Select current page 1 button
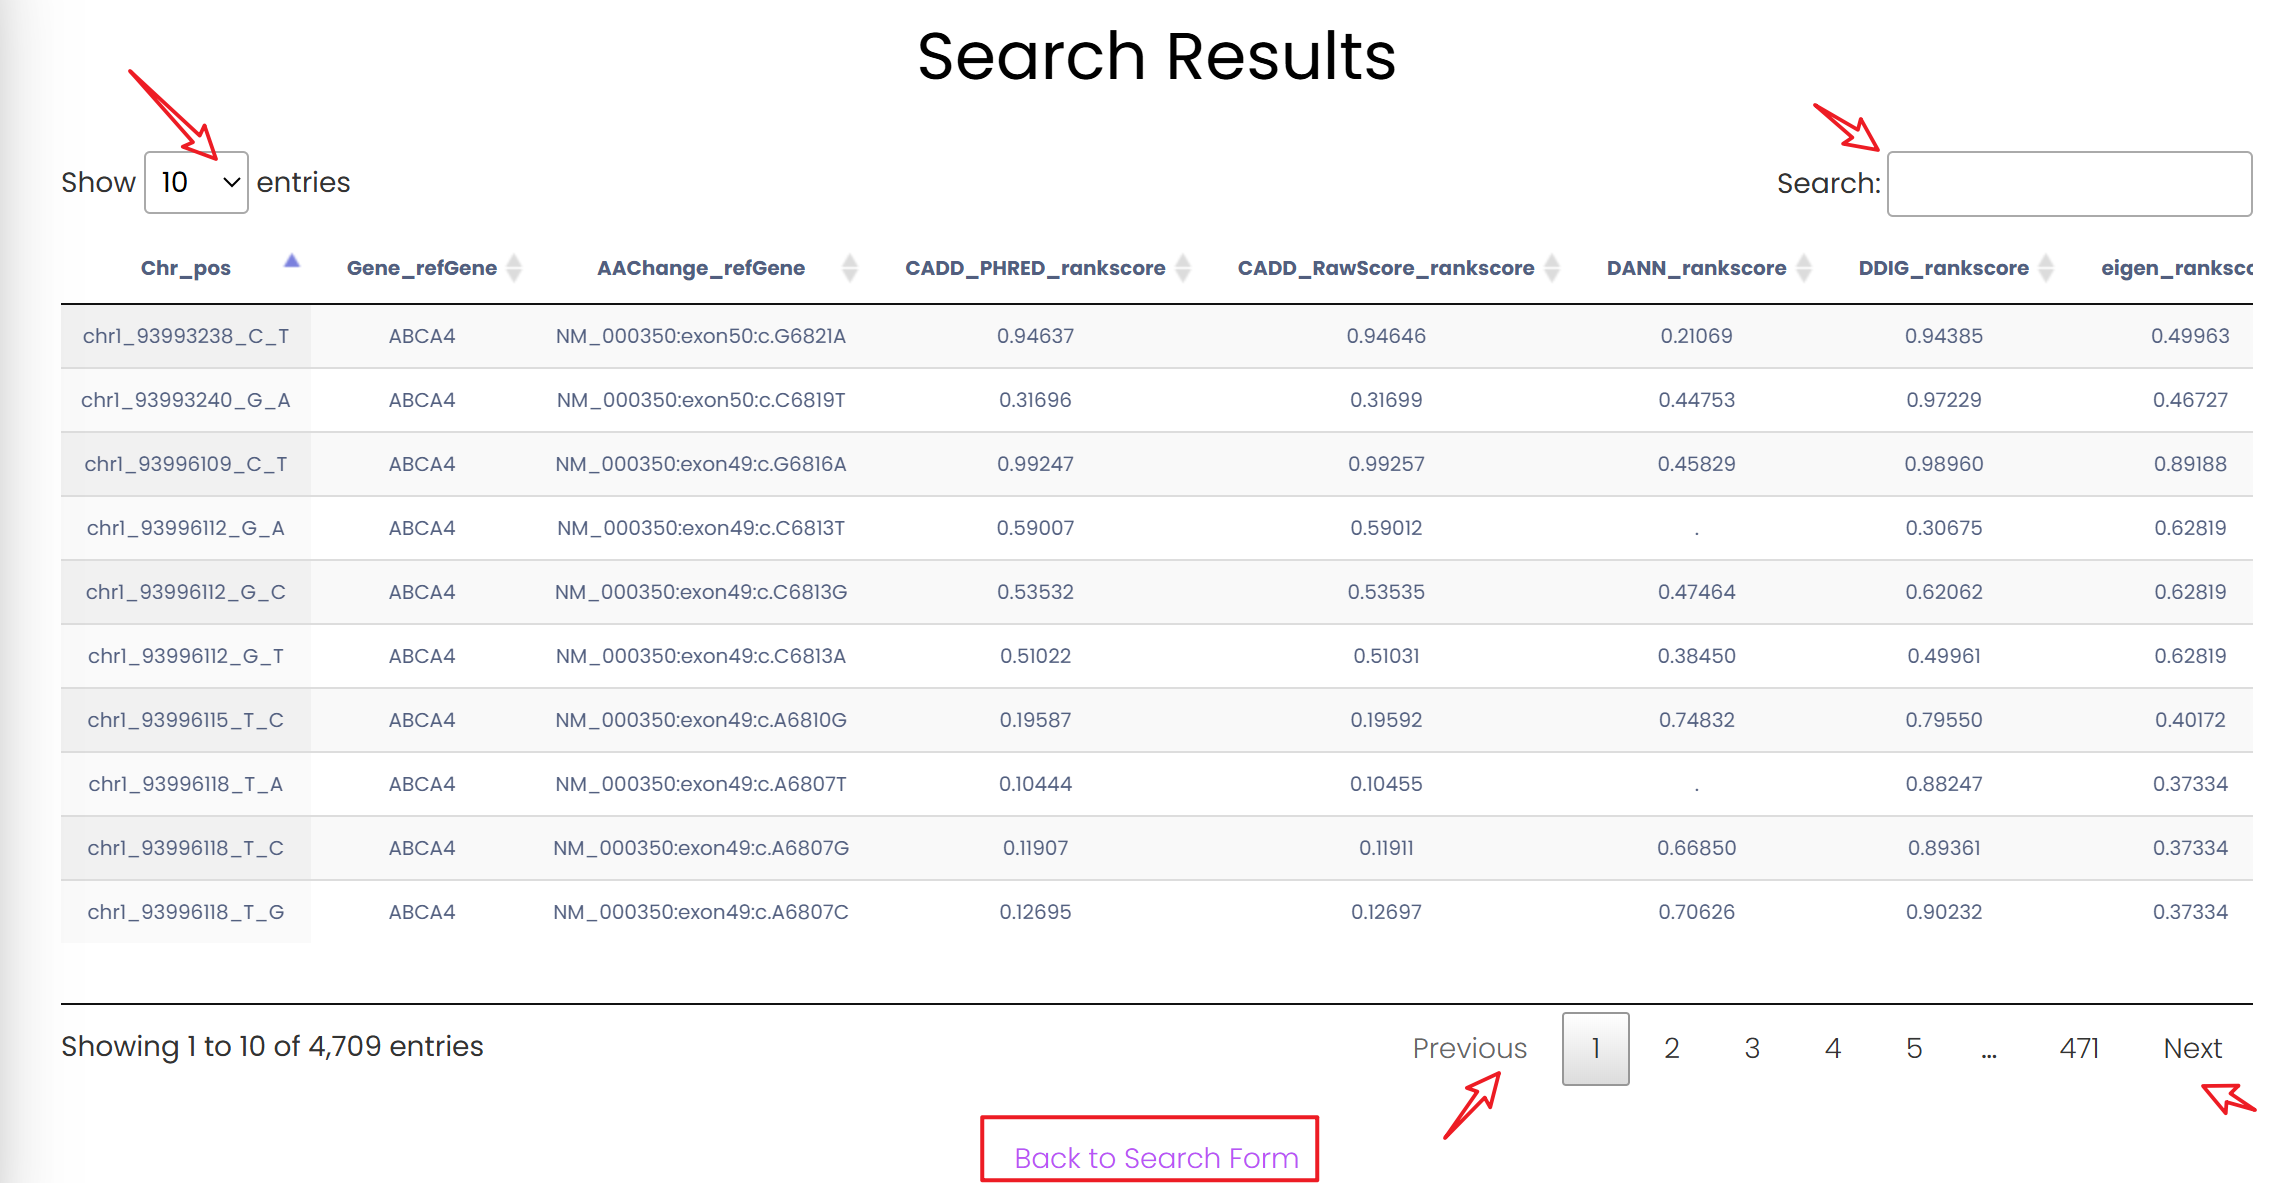Screen dimensions: 2293x1183 (x=1595, y=1048)
